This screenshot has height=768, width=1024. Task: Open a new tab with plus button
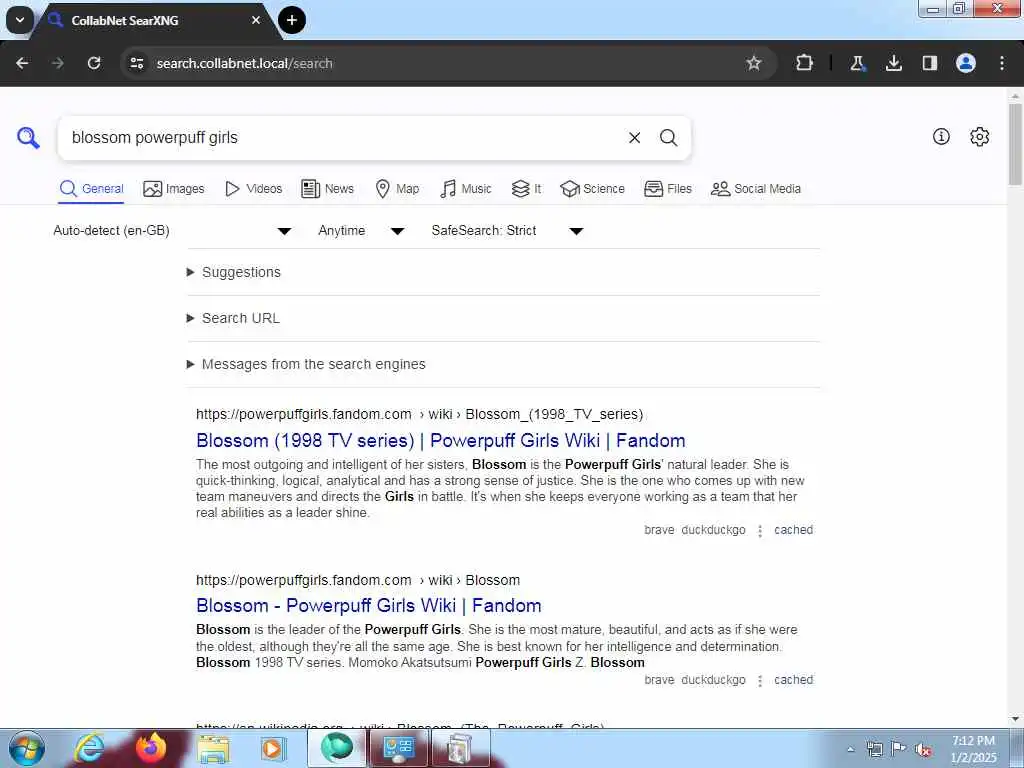292,20
